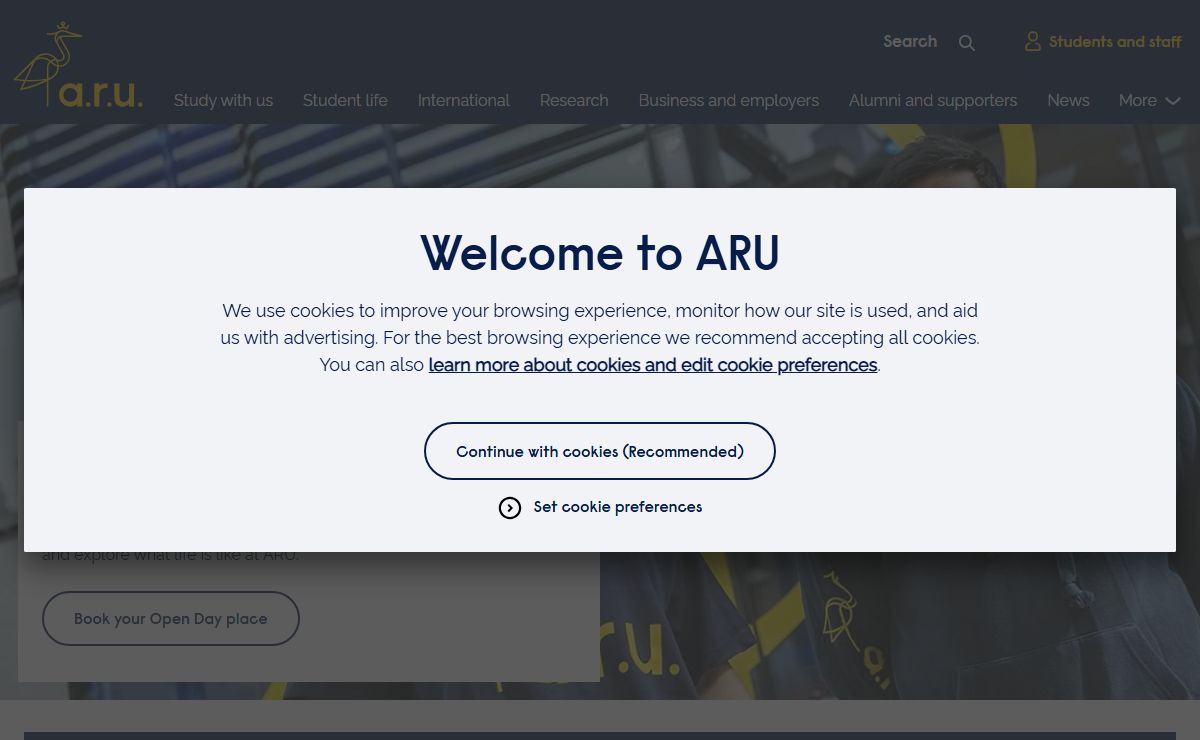Go to the News section
1200x740 pixels.
click(1068, 100)
